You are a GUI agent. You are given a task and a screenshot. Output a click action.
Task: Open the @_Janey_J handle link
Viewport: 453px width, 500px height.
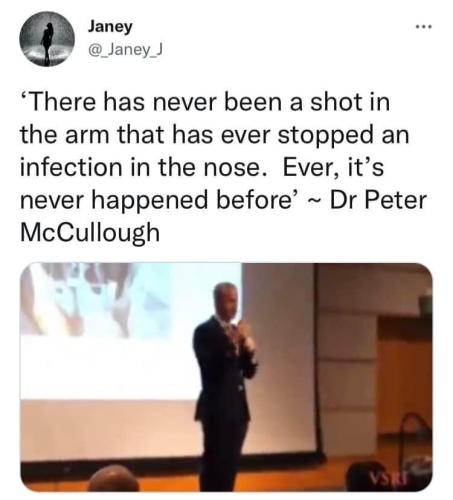coord(125,50)
